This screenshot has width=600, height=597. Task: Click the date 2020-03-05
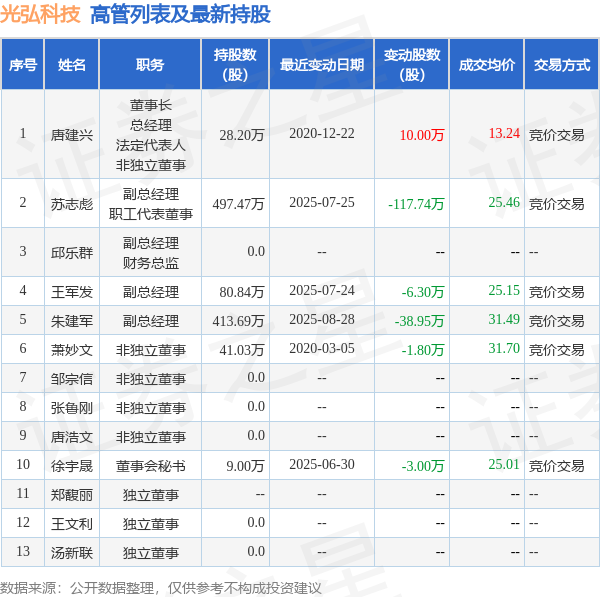pyautogui.click(x=322, y=348)
